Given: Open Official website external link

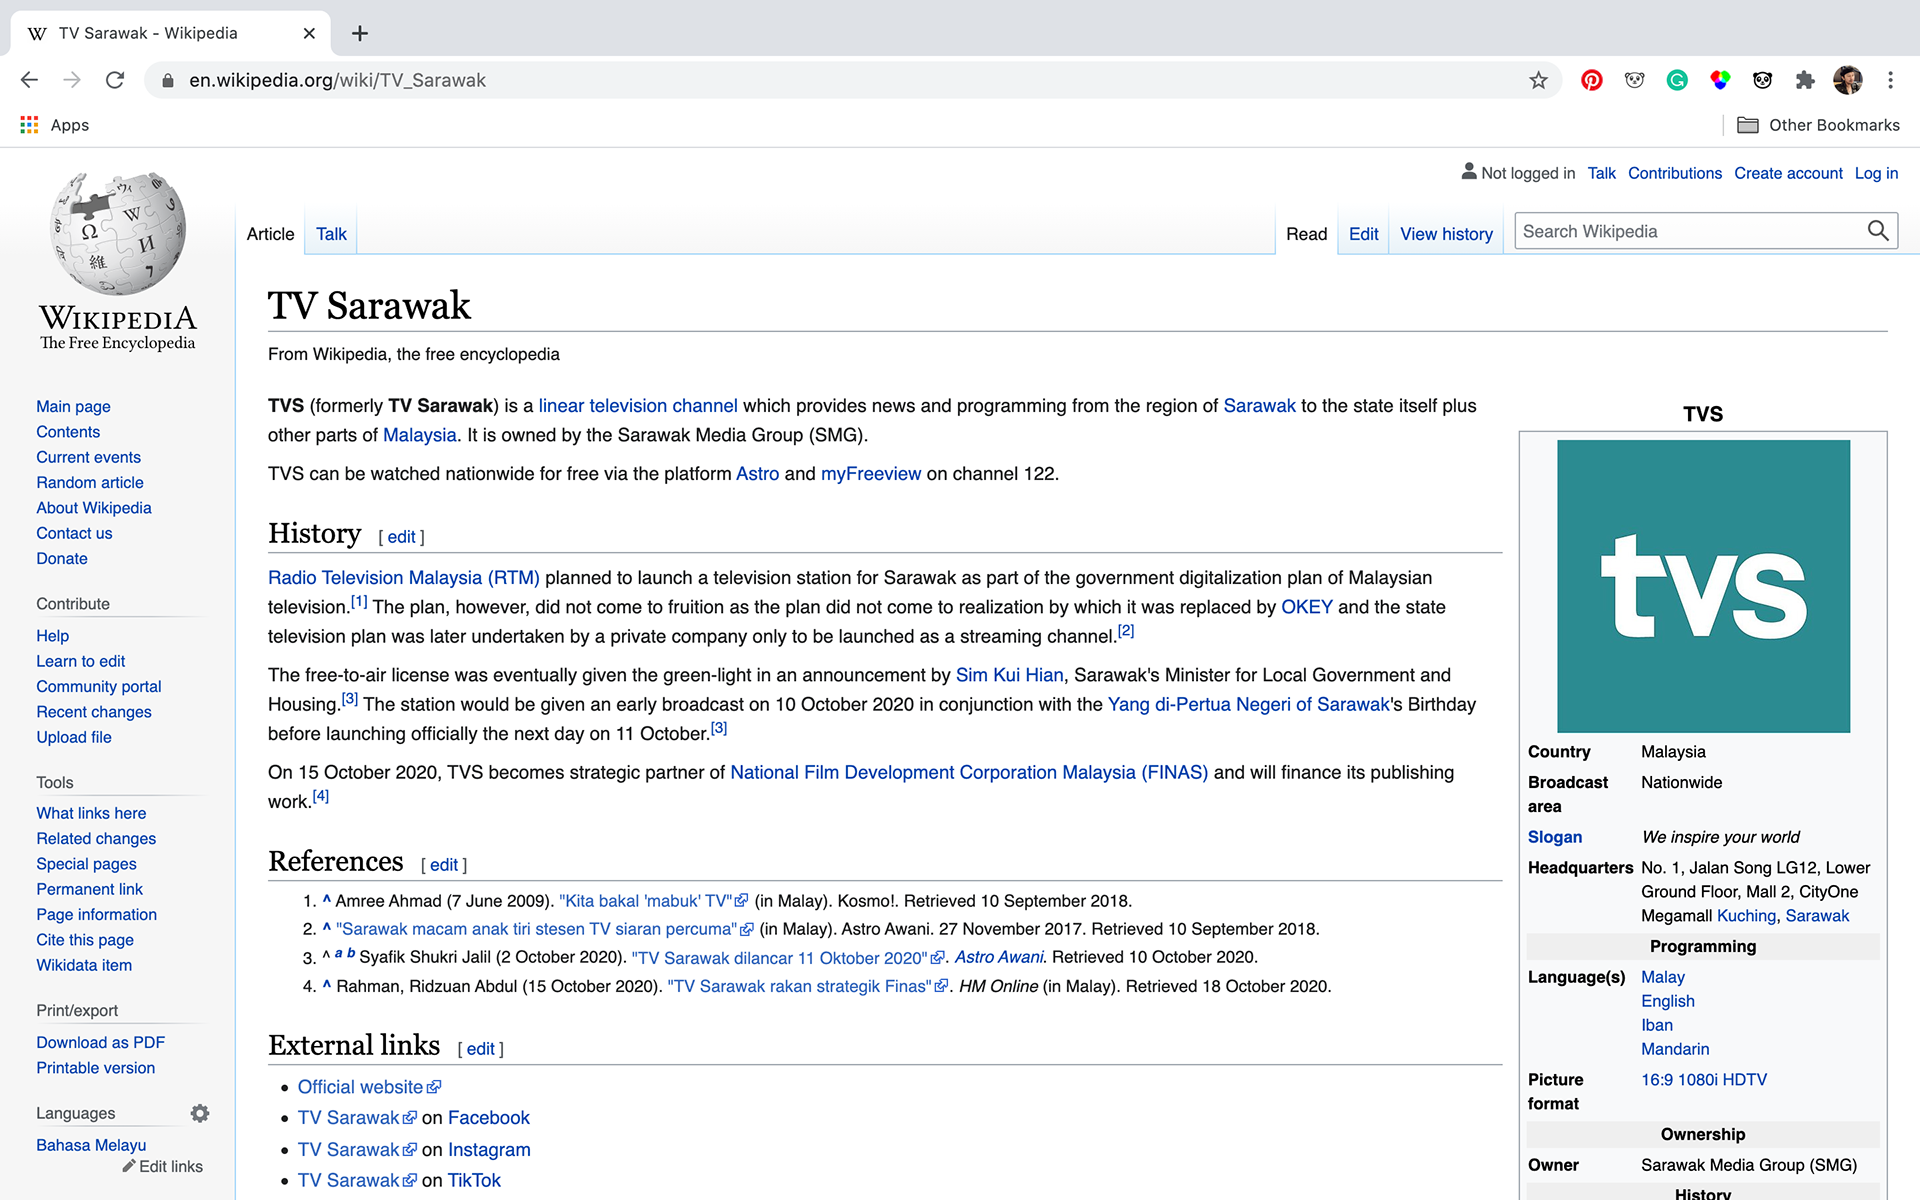Looking at the screenshot, I should [x=369, y=1087].
